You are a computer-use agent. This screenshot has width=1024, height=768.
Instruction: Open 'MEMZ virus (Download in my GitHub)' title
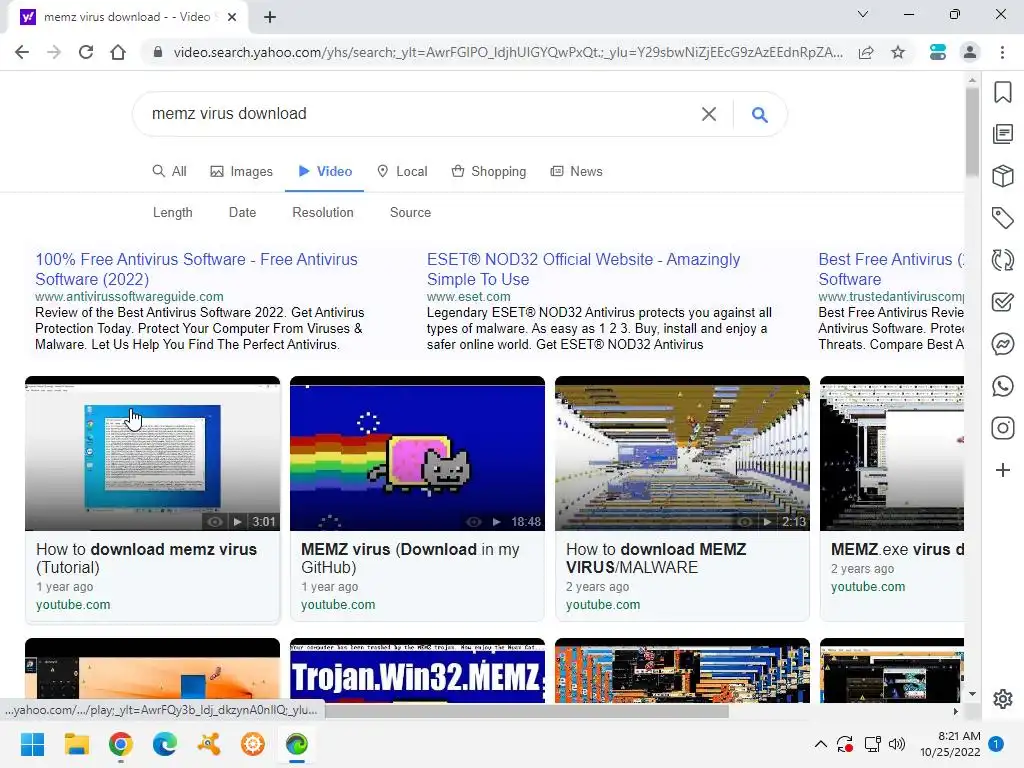[410, 558]
